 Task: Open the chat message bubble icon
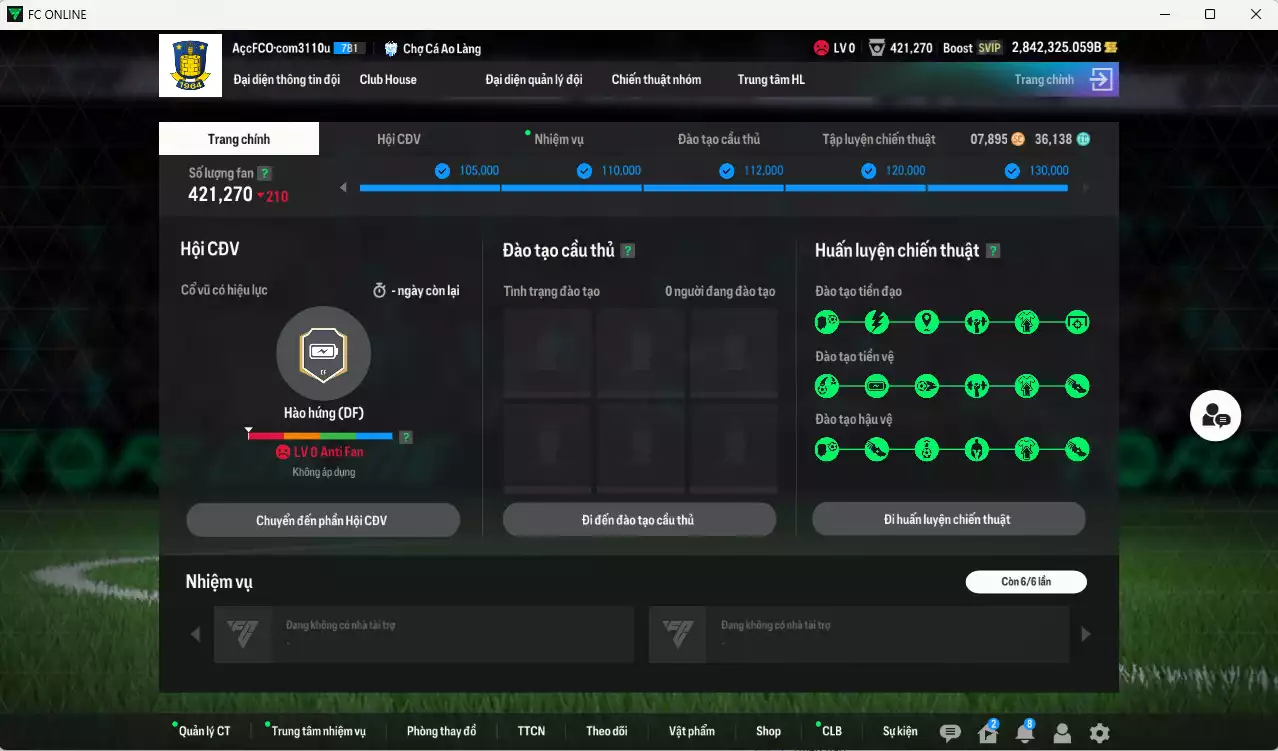tap(950, 733)
